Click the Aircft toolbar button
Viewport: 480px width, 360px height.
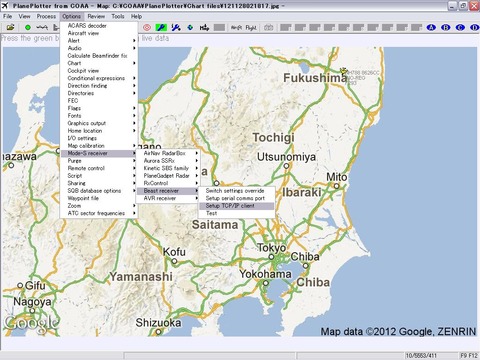coord(236,28)
